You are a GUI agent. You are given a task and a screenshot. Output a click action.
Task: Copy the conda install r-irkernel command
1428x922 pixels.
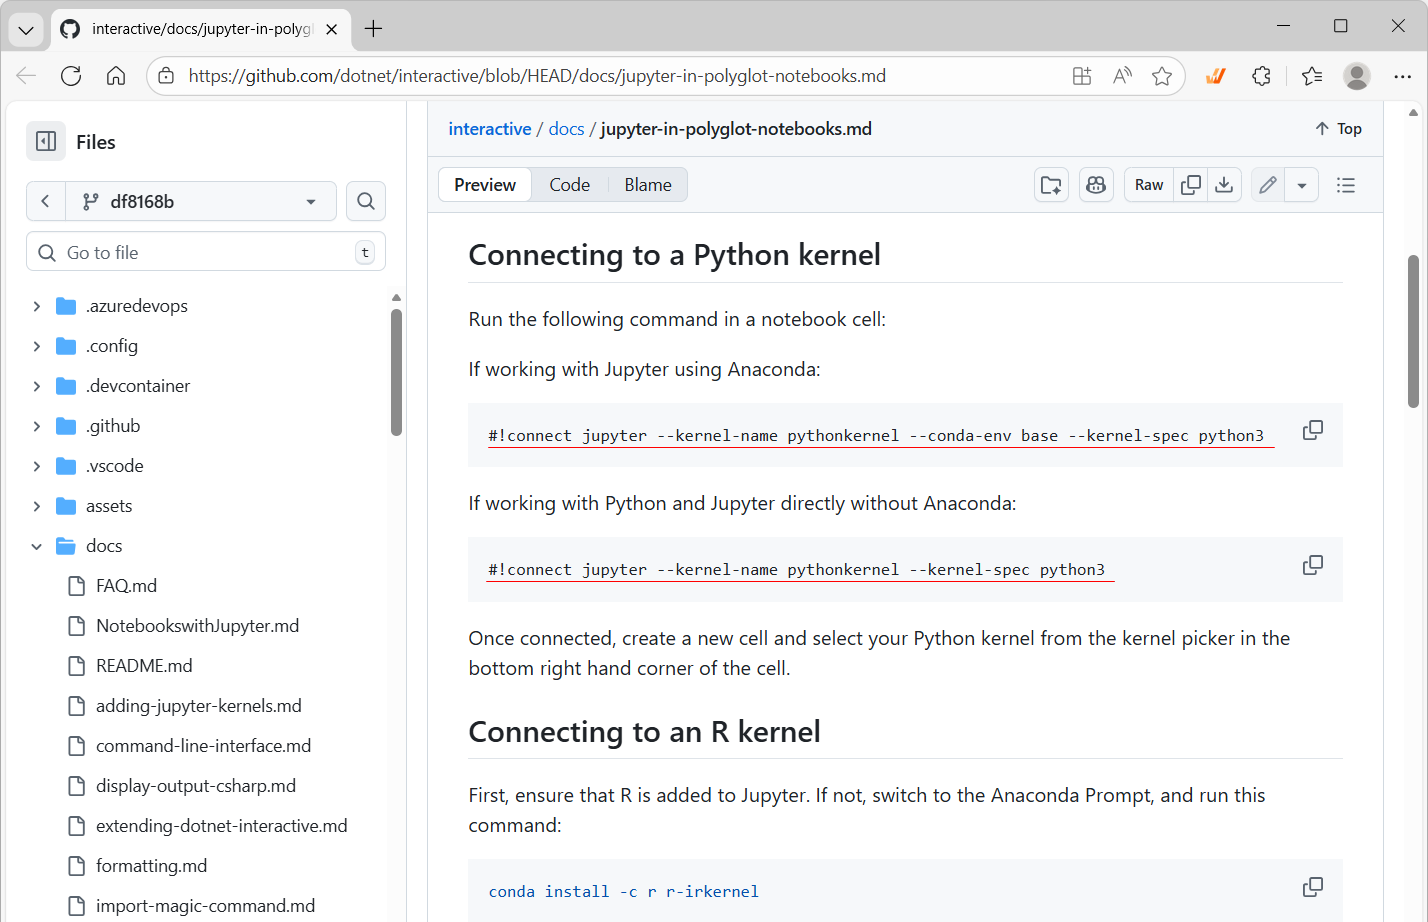tap(1313, 888)
